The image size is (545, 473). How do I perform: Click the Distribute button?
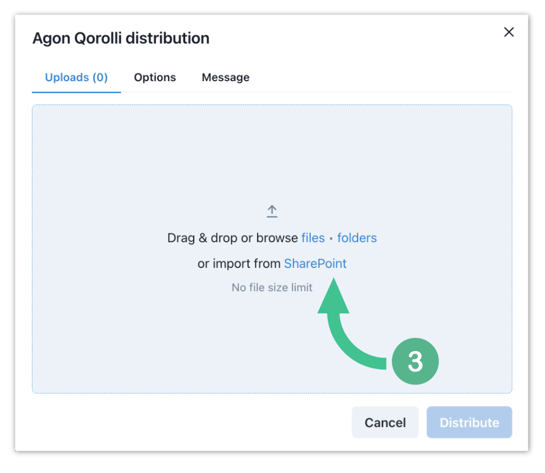click(x=469, y=422)
